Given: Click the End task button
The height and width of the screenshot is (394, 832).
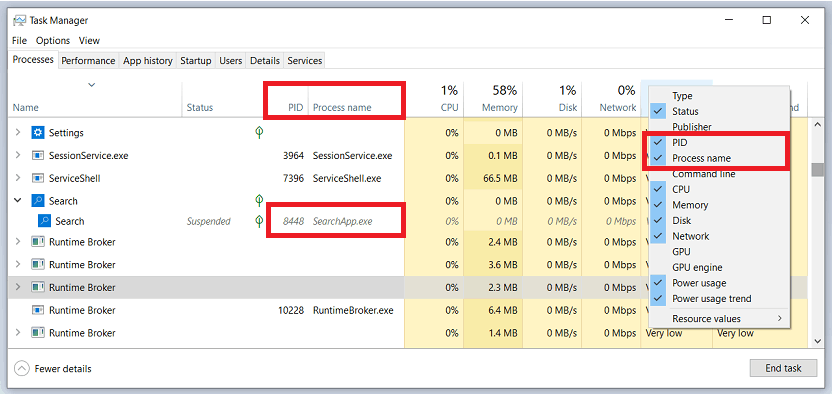Looking at the screenshot, I should tap(783, 367).
